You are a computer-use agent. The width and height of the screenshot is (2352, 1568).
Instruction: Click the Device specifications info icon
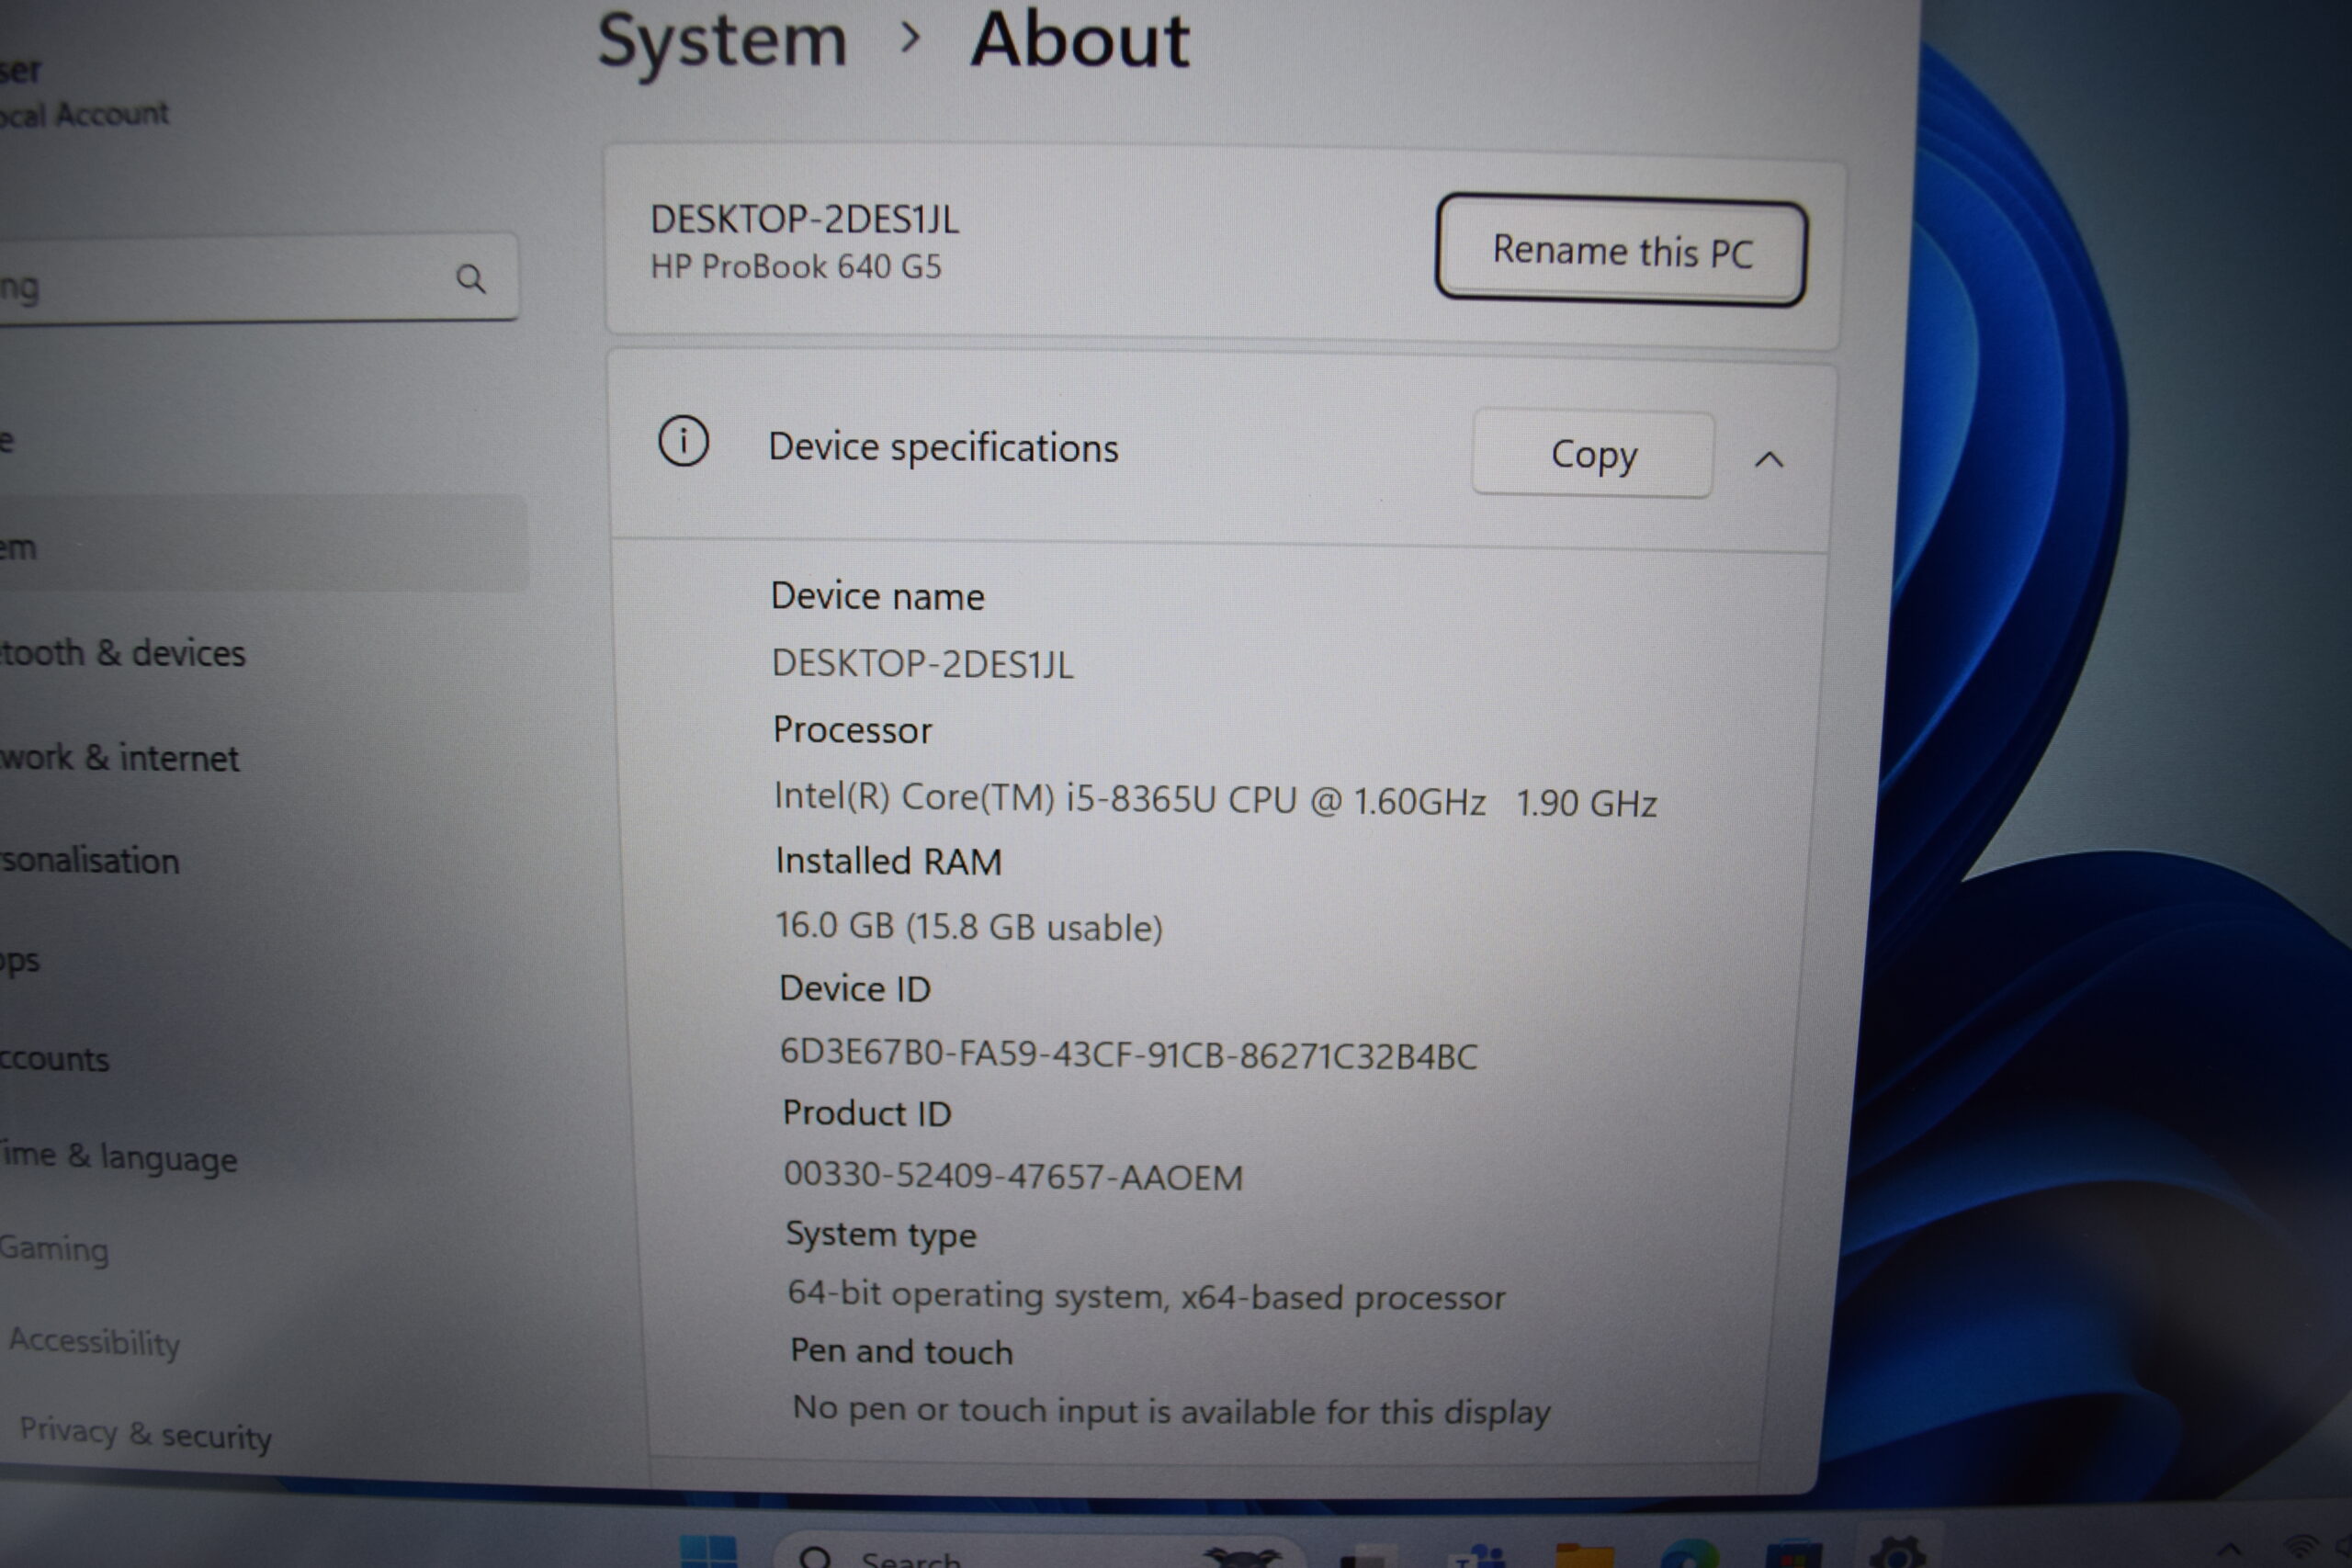[x=683, y=441]
